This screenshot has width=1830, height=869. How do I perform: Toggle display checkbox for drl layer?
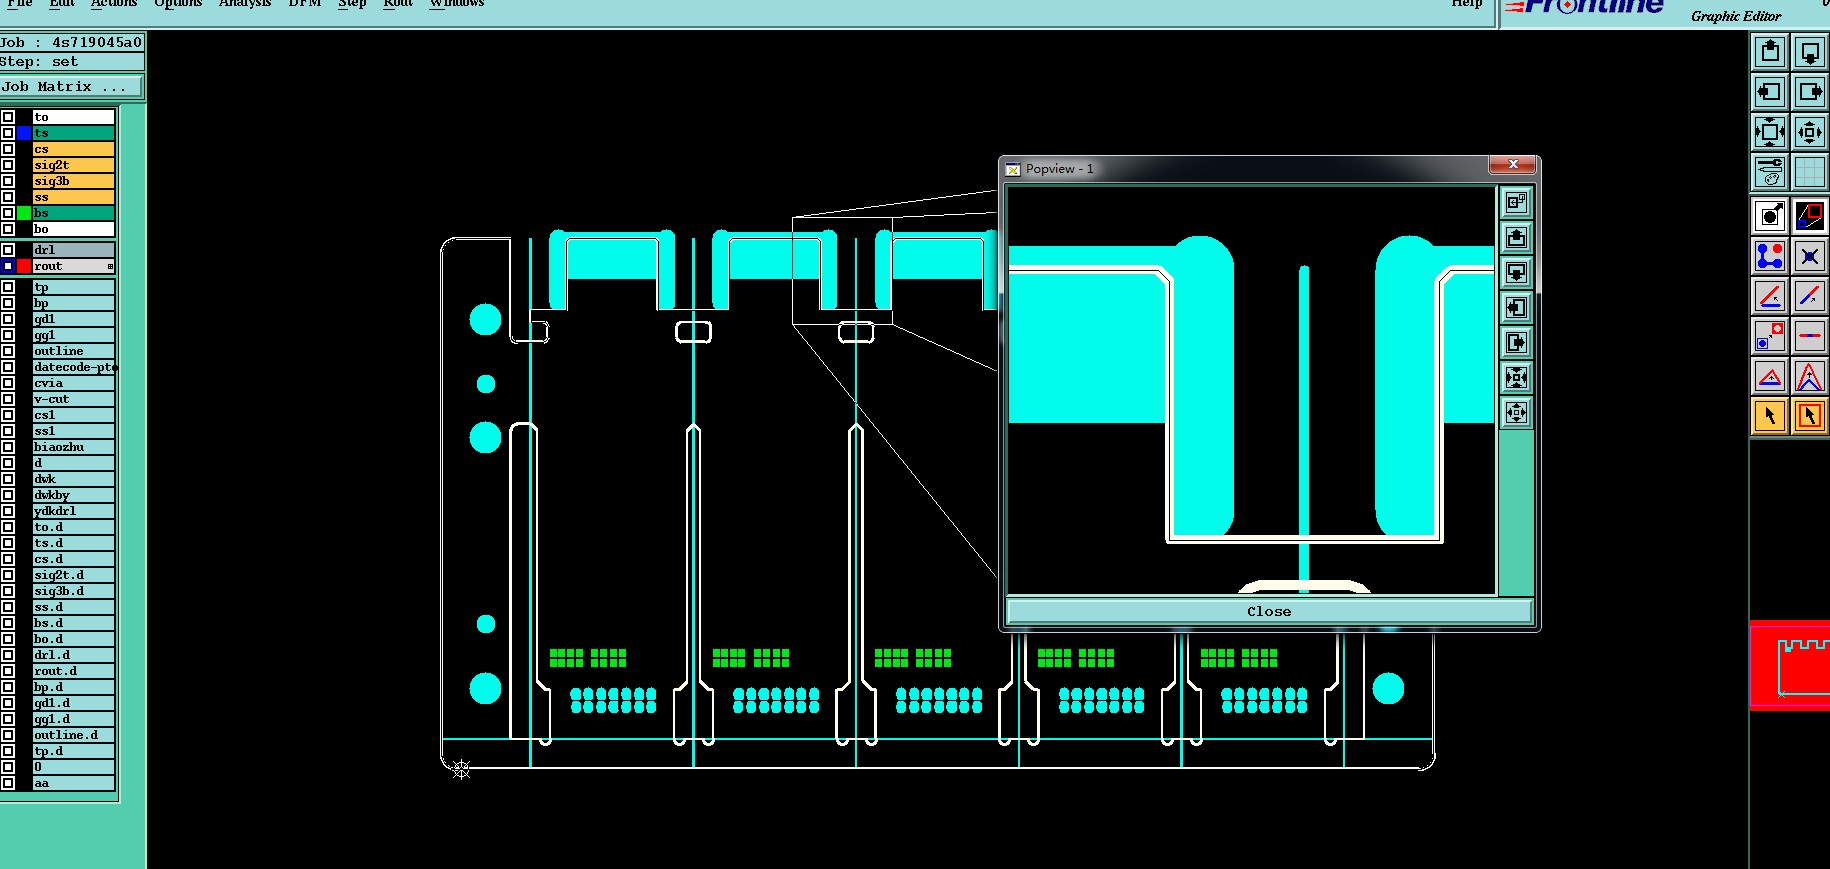(x=8, y=250)
